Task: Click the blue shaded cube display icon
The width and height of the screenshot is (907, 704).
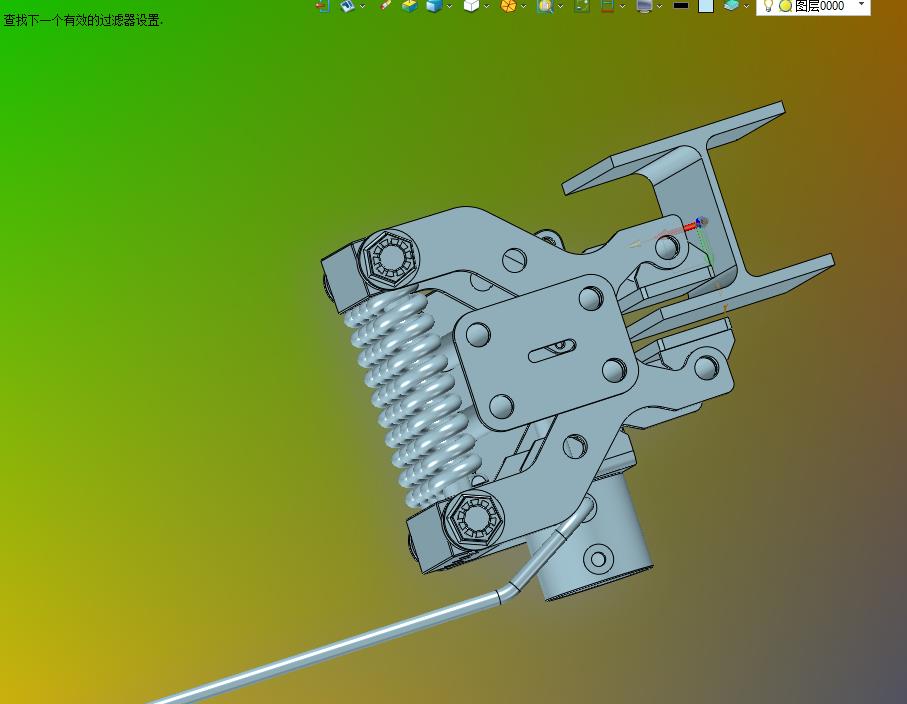Action: [434, 6]
